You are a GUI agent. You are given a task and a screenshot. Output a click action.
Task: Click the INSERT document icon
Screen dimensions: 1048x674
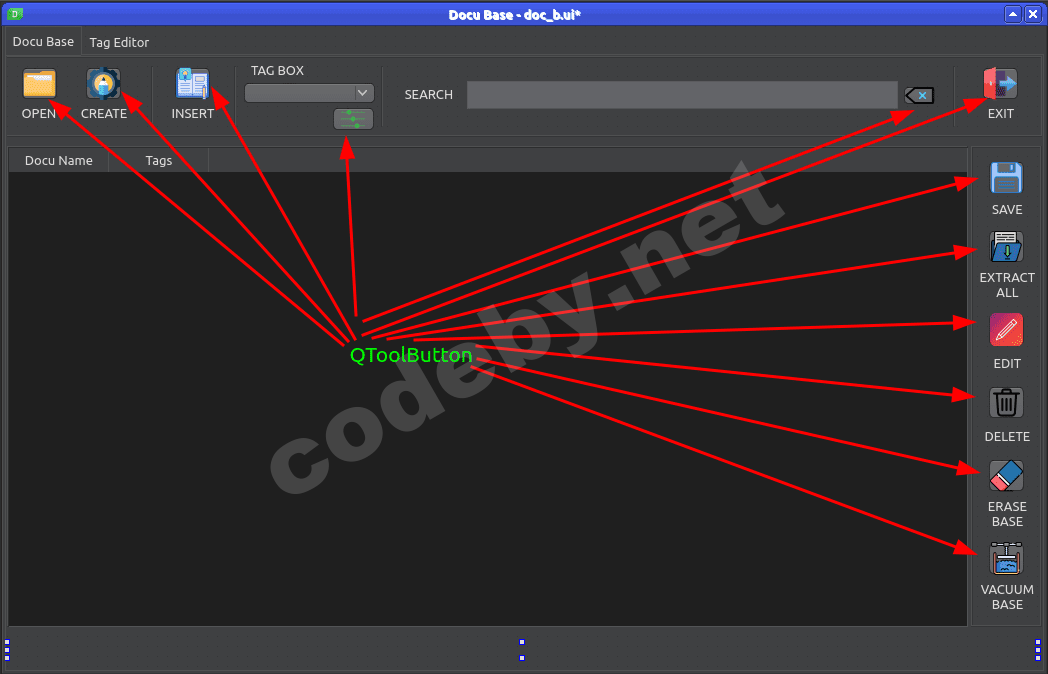[x=192, y=84]
